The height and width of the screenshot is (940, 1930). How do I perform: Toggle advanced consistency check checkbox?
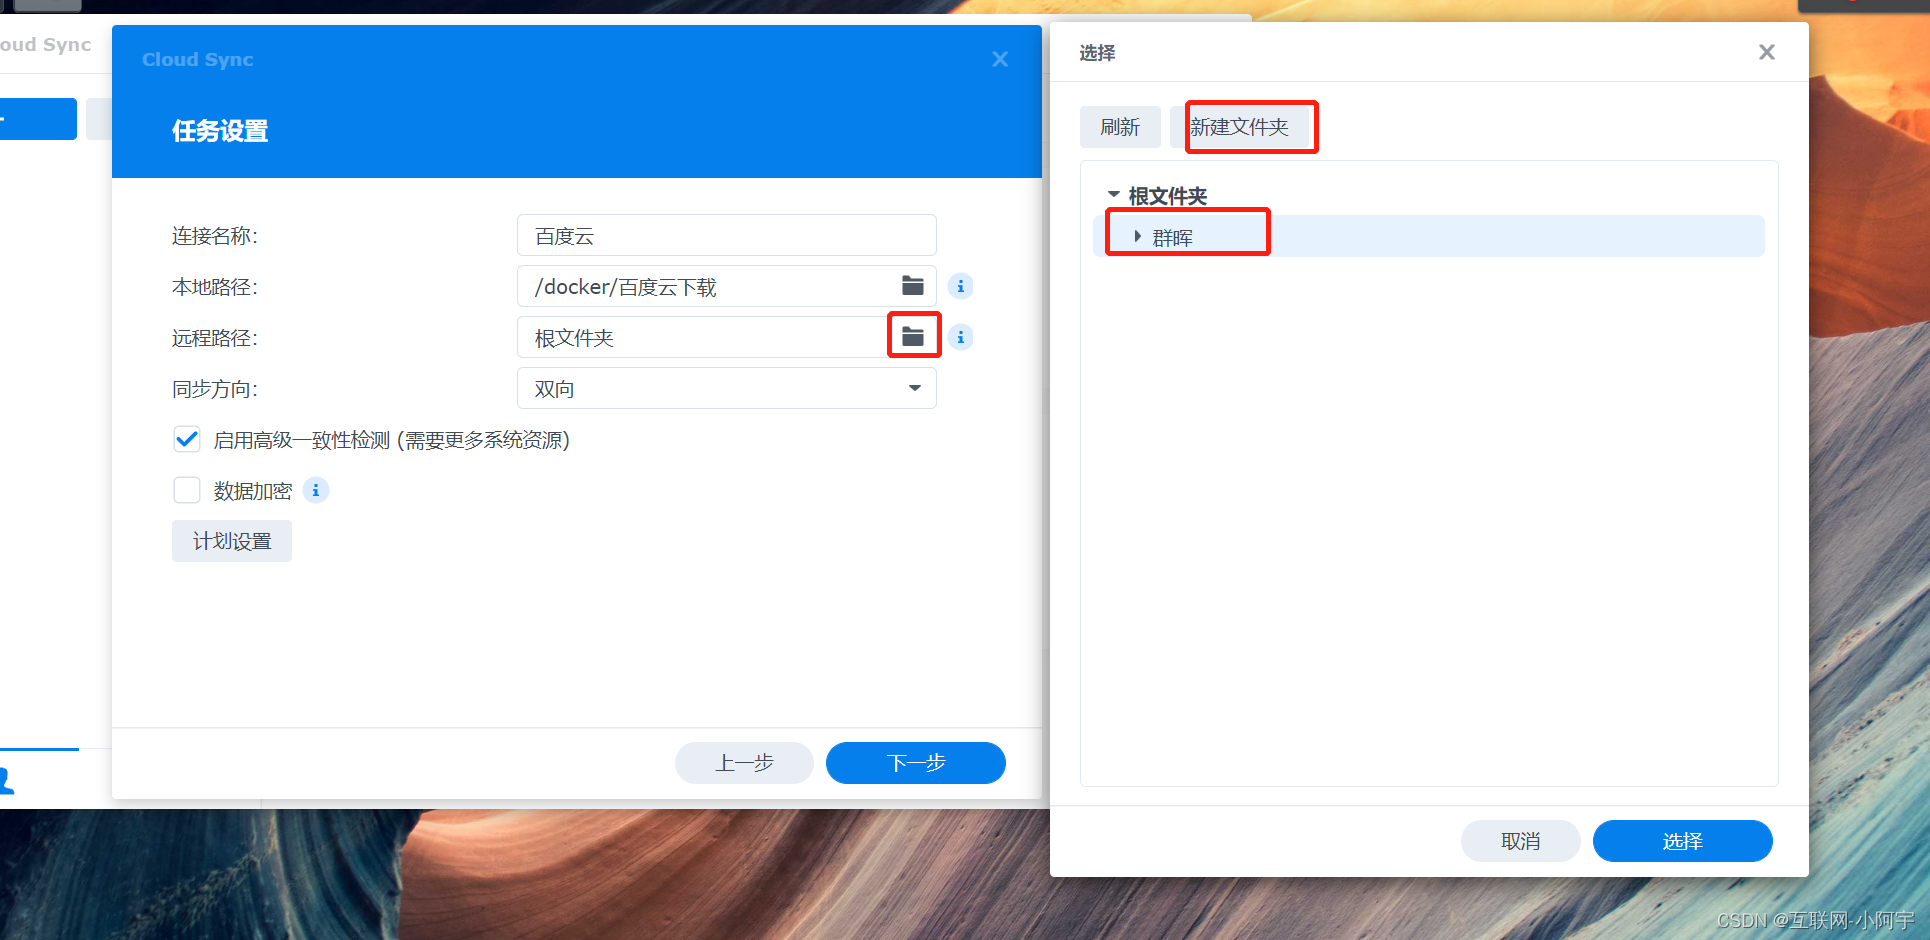tap(187, 439)
